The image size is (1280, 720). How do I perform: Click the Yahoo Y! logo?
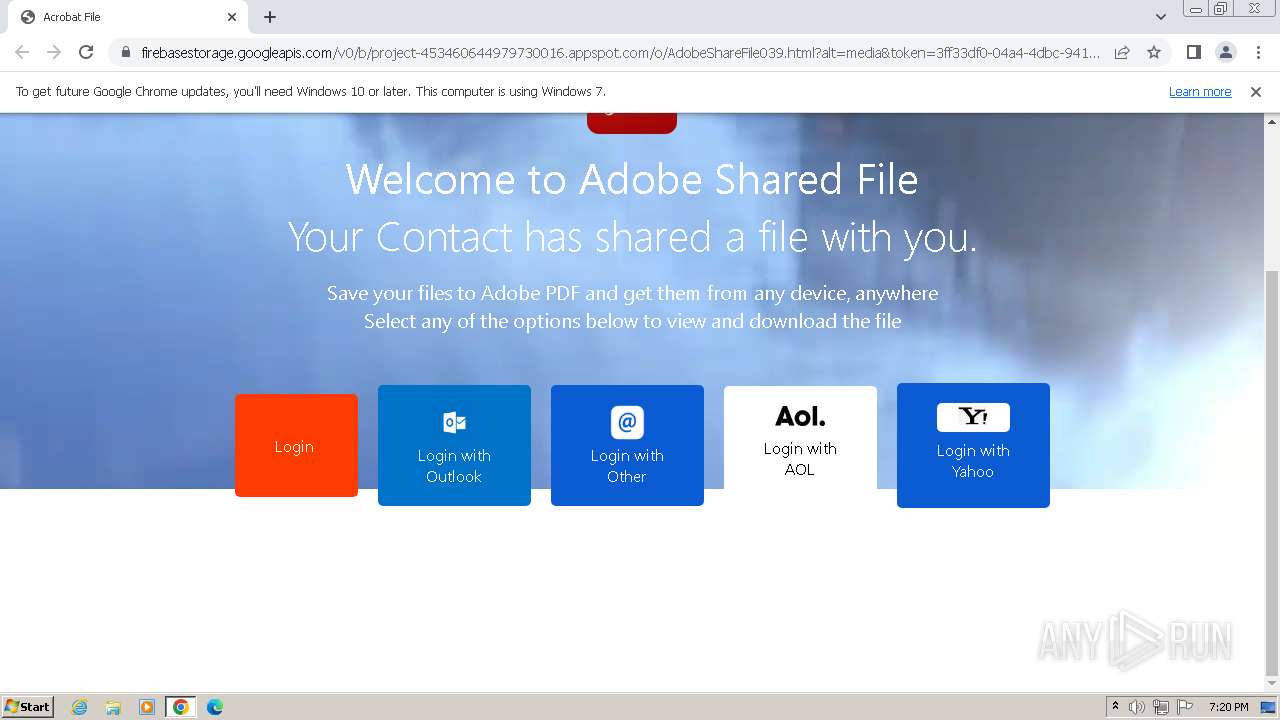(x=973, y=417)
